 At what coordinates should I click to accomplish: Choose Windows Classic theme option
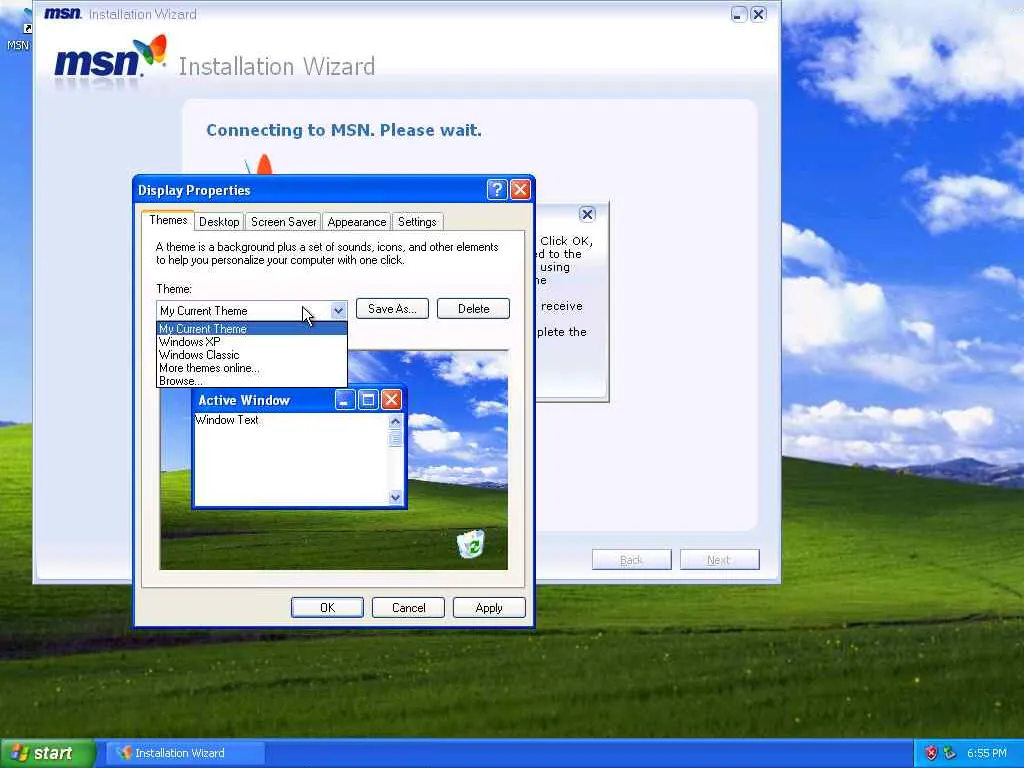[251, 355]
